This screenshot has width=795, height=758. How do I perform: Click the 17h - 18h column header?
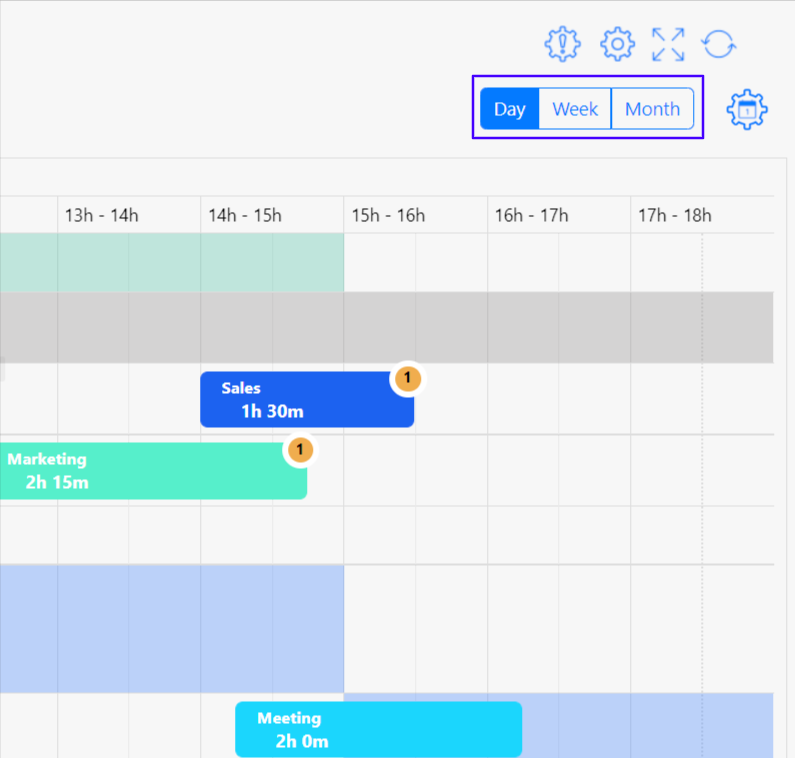[675, 215]
